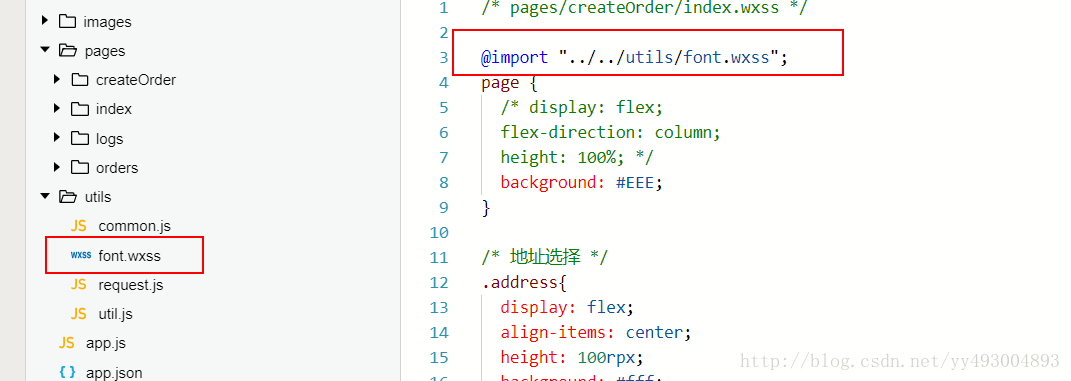Open the app.json file
This screenshot has width=1071, height=381.
click(x=114, y=373)
